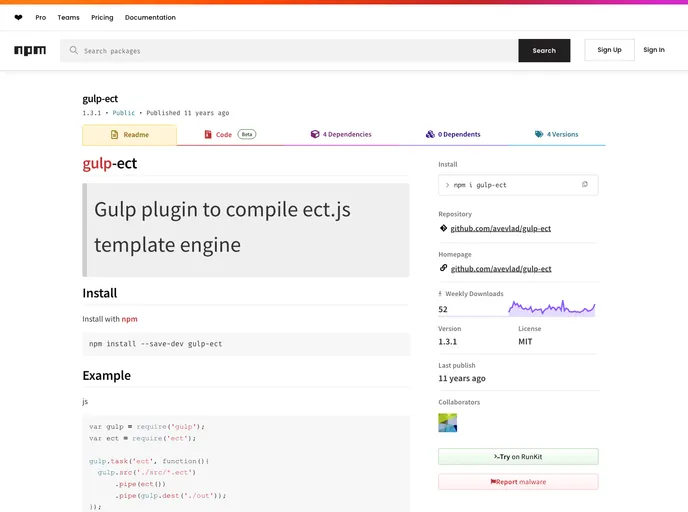
Task: Click the Report malware button
Action: (518, 482)
